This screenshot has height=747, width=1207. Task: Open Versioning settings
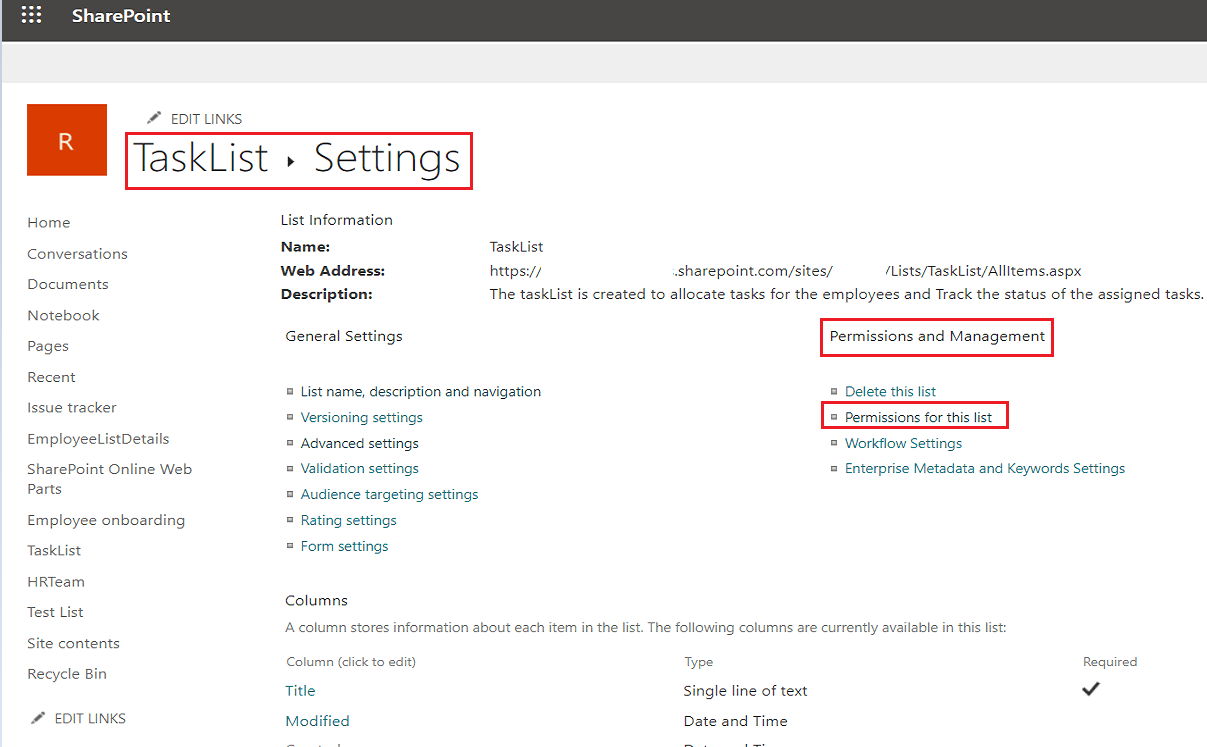click(x=362, y=417)
